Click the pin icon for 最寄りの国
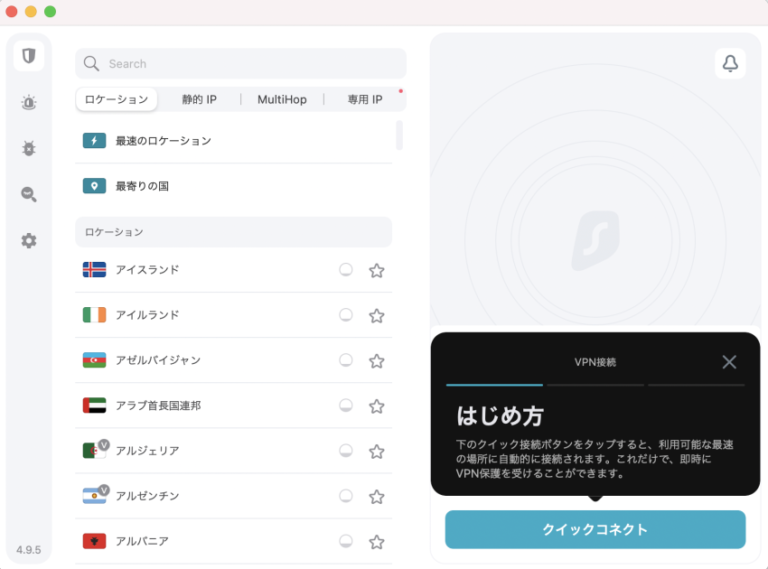 [94, 186]
